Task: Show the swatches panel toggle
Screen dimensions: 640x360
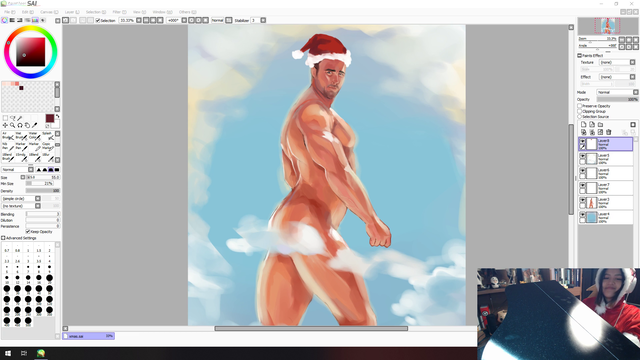Action: pyautogui.click(x=35, y=20)
